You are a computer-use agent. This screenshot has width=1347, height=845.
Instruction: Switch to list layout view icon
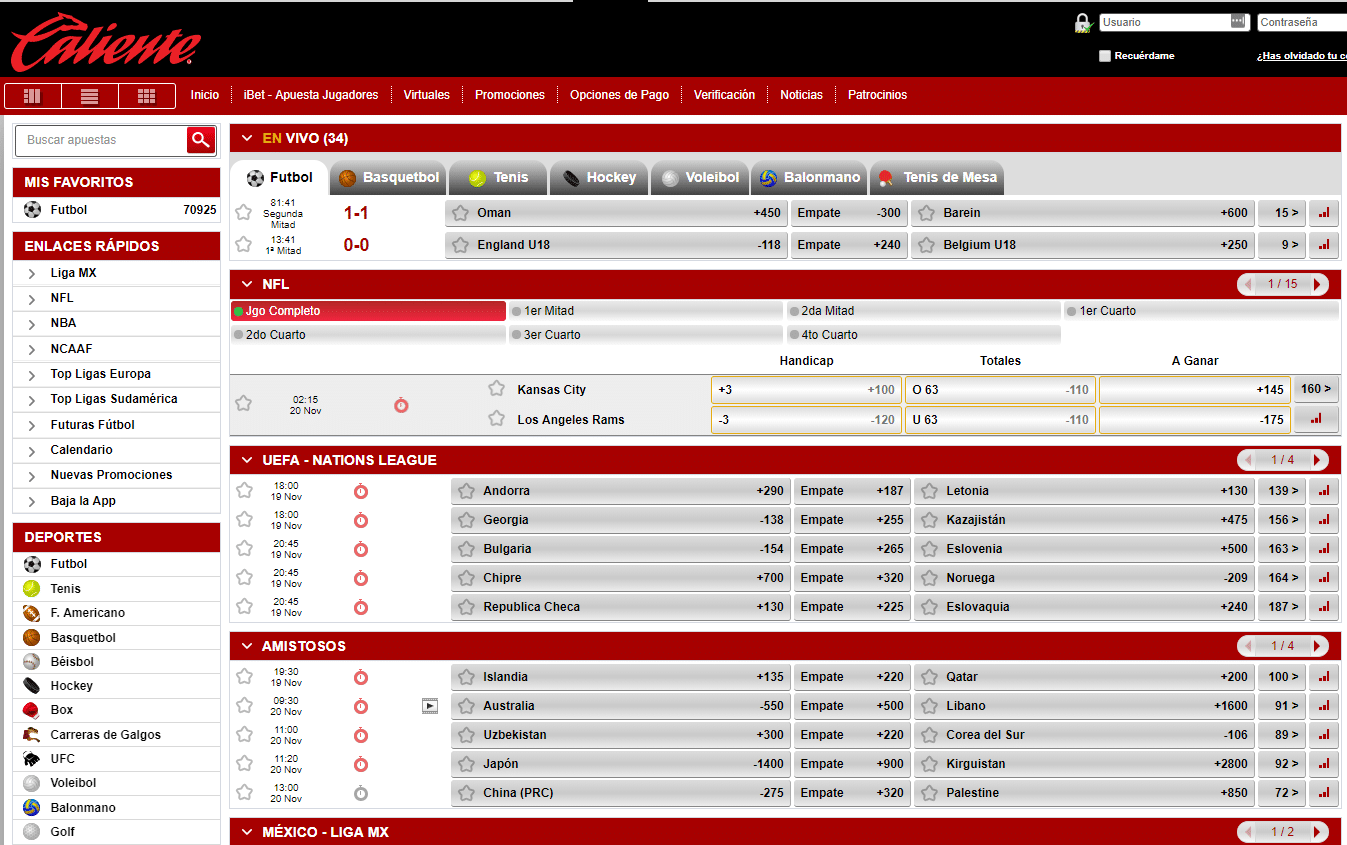click(90, 96)
